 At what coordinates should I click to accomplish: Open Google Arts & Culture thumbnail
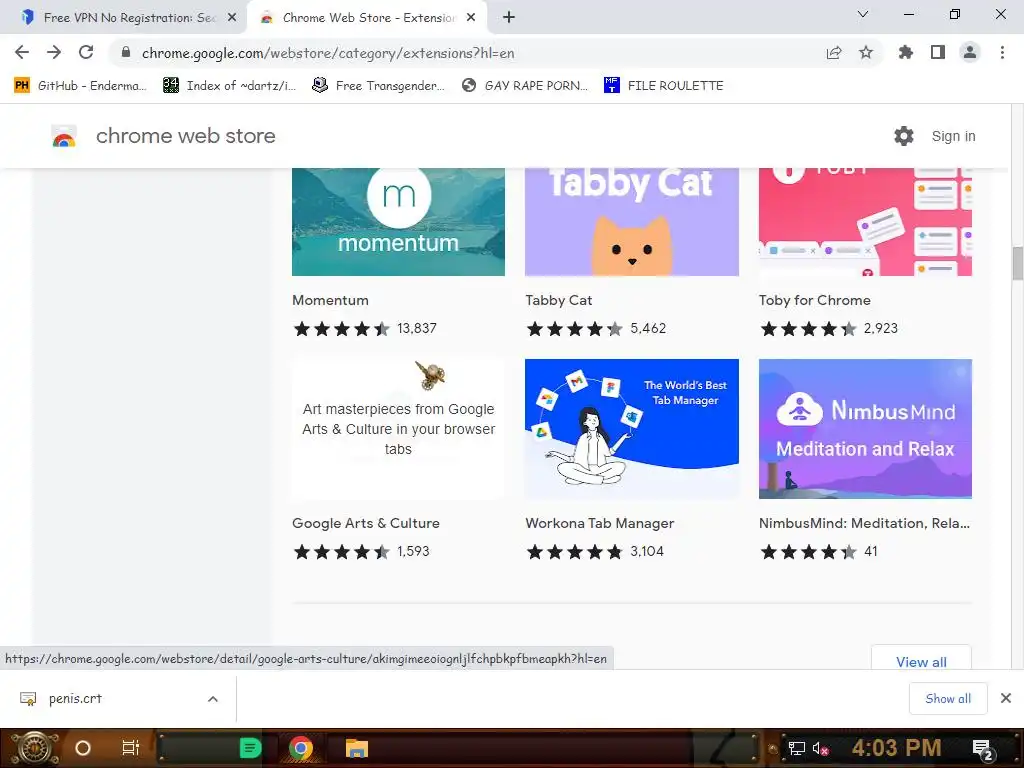(x=398, y=428)
